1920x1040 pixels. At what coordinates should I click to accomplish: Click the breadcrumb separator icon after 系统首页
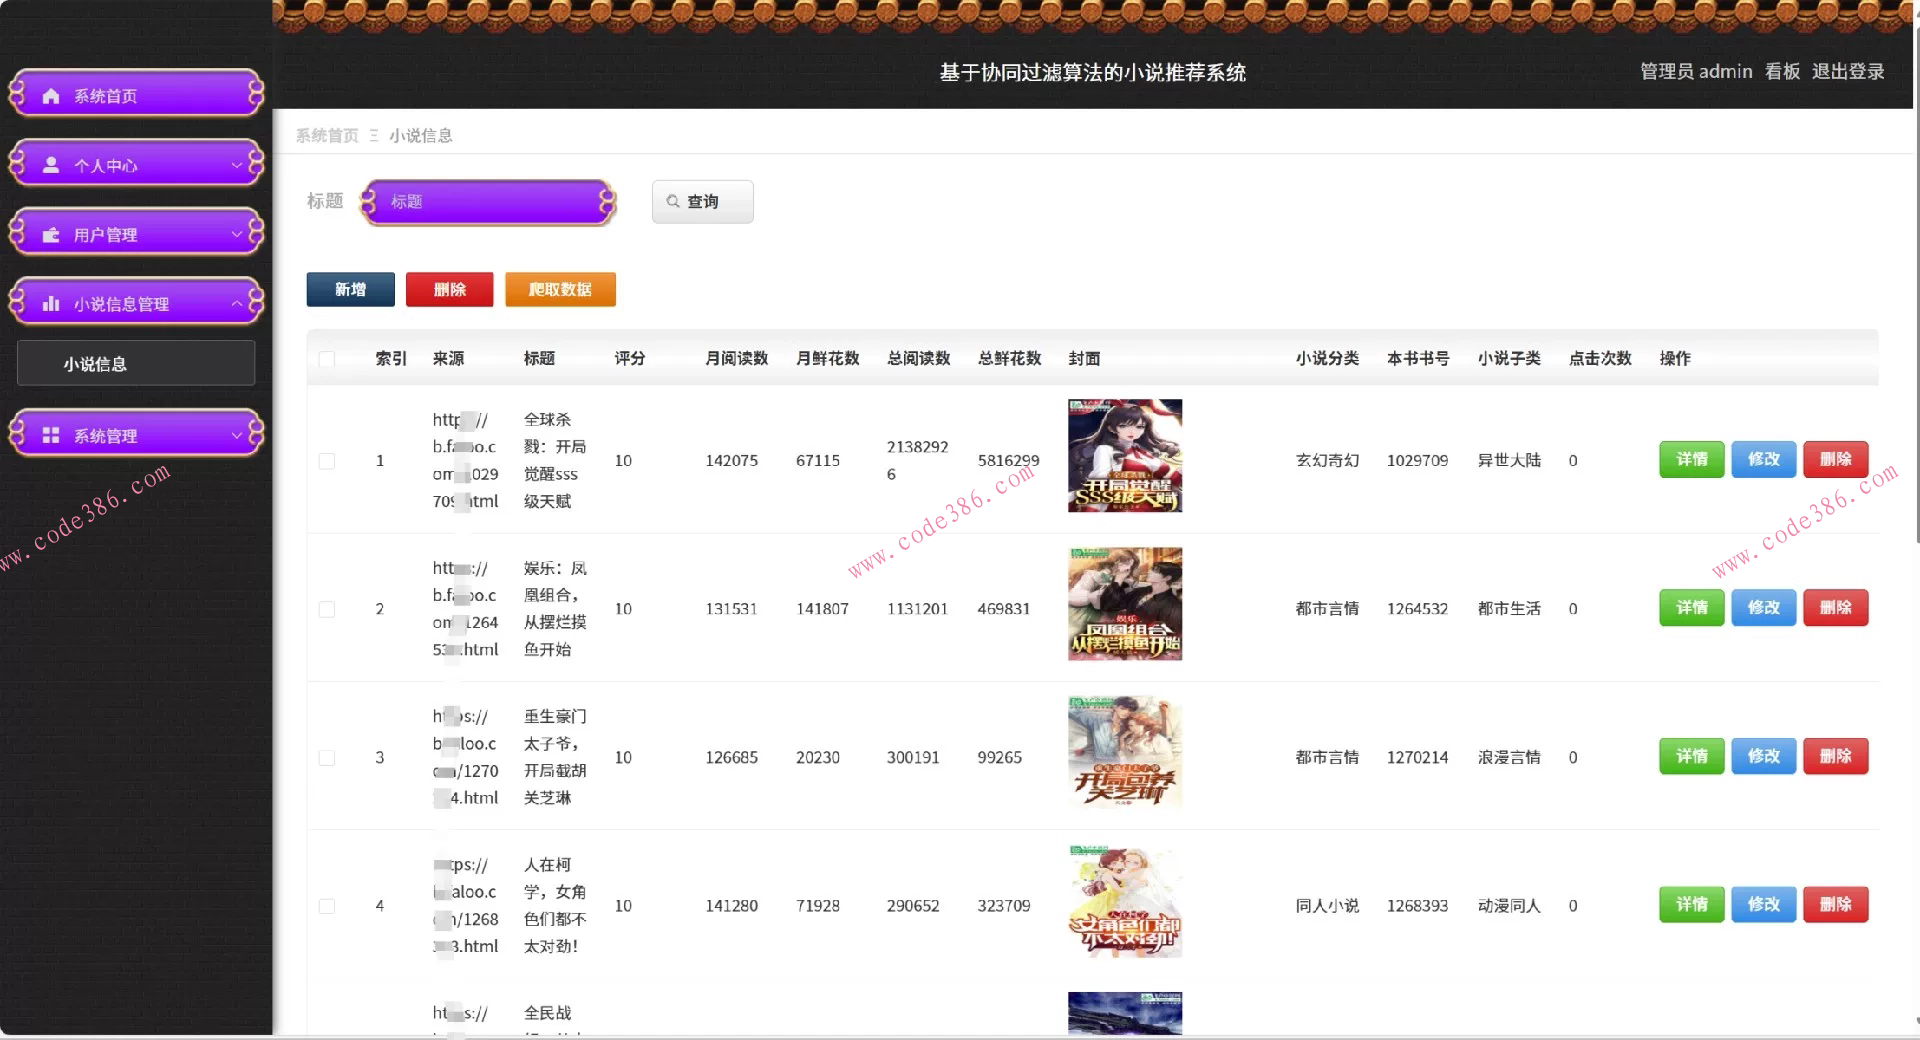pos(372,135)
